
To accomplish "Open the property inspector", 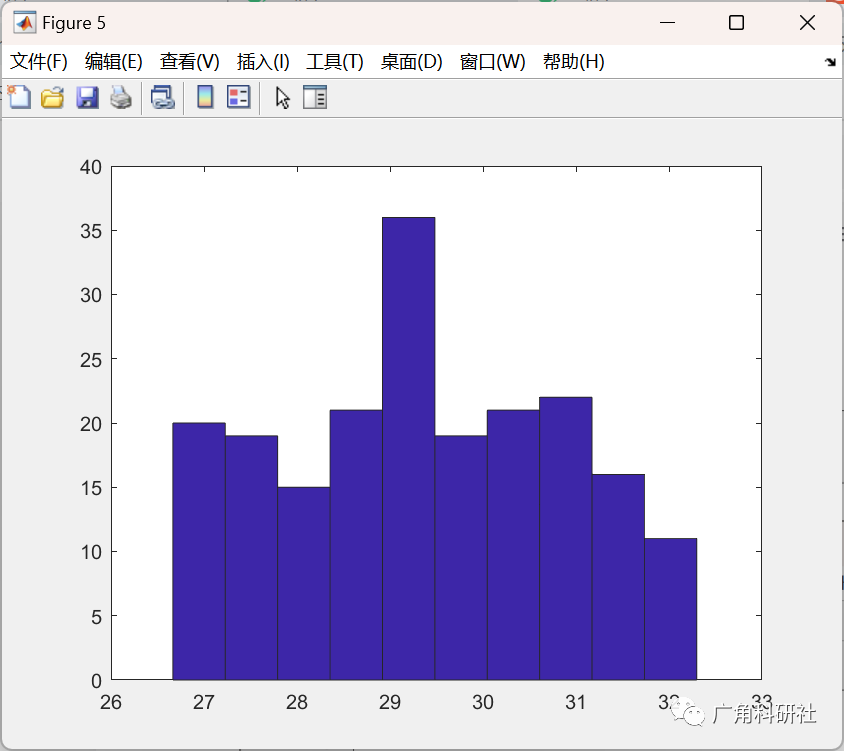I will (313, 97).
